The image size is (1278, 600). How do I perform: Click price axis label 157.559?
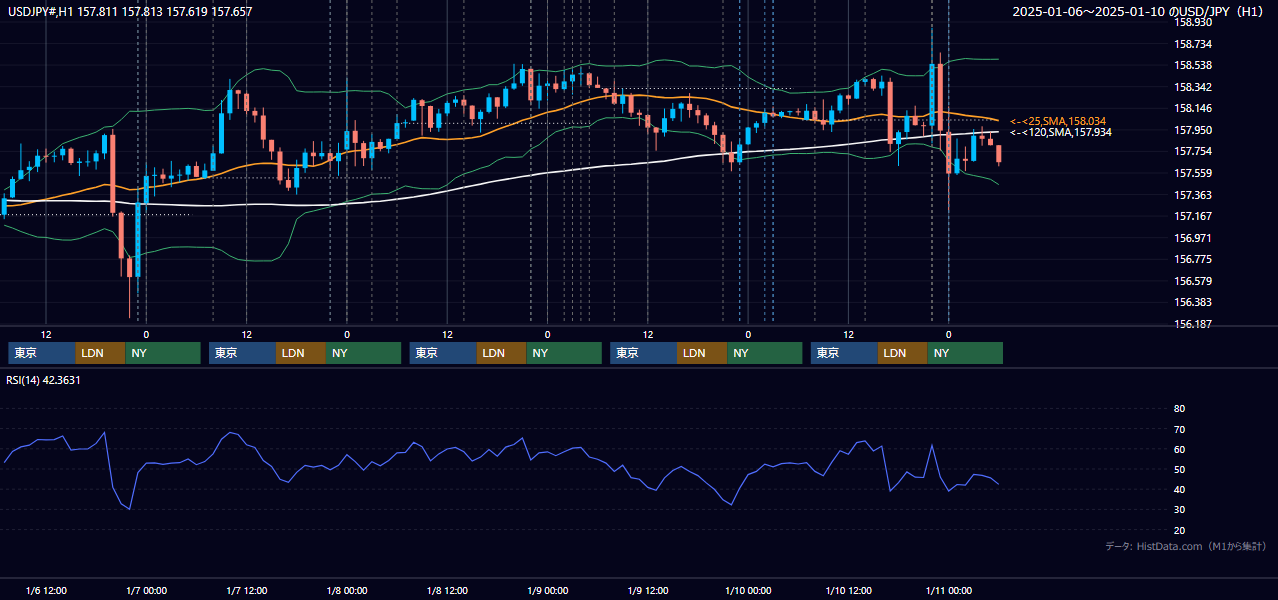[1193, 173]
